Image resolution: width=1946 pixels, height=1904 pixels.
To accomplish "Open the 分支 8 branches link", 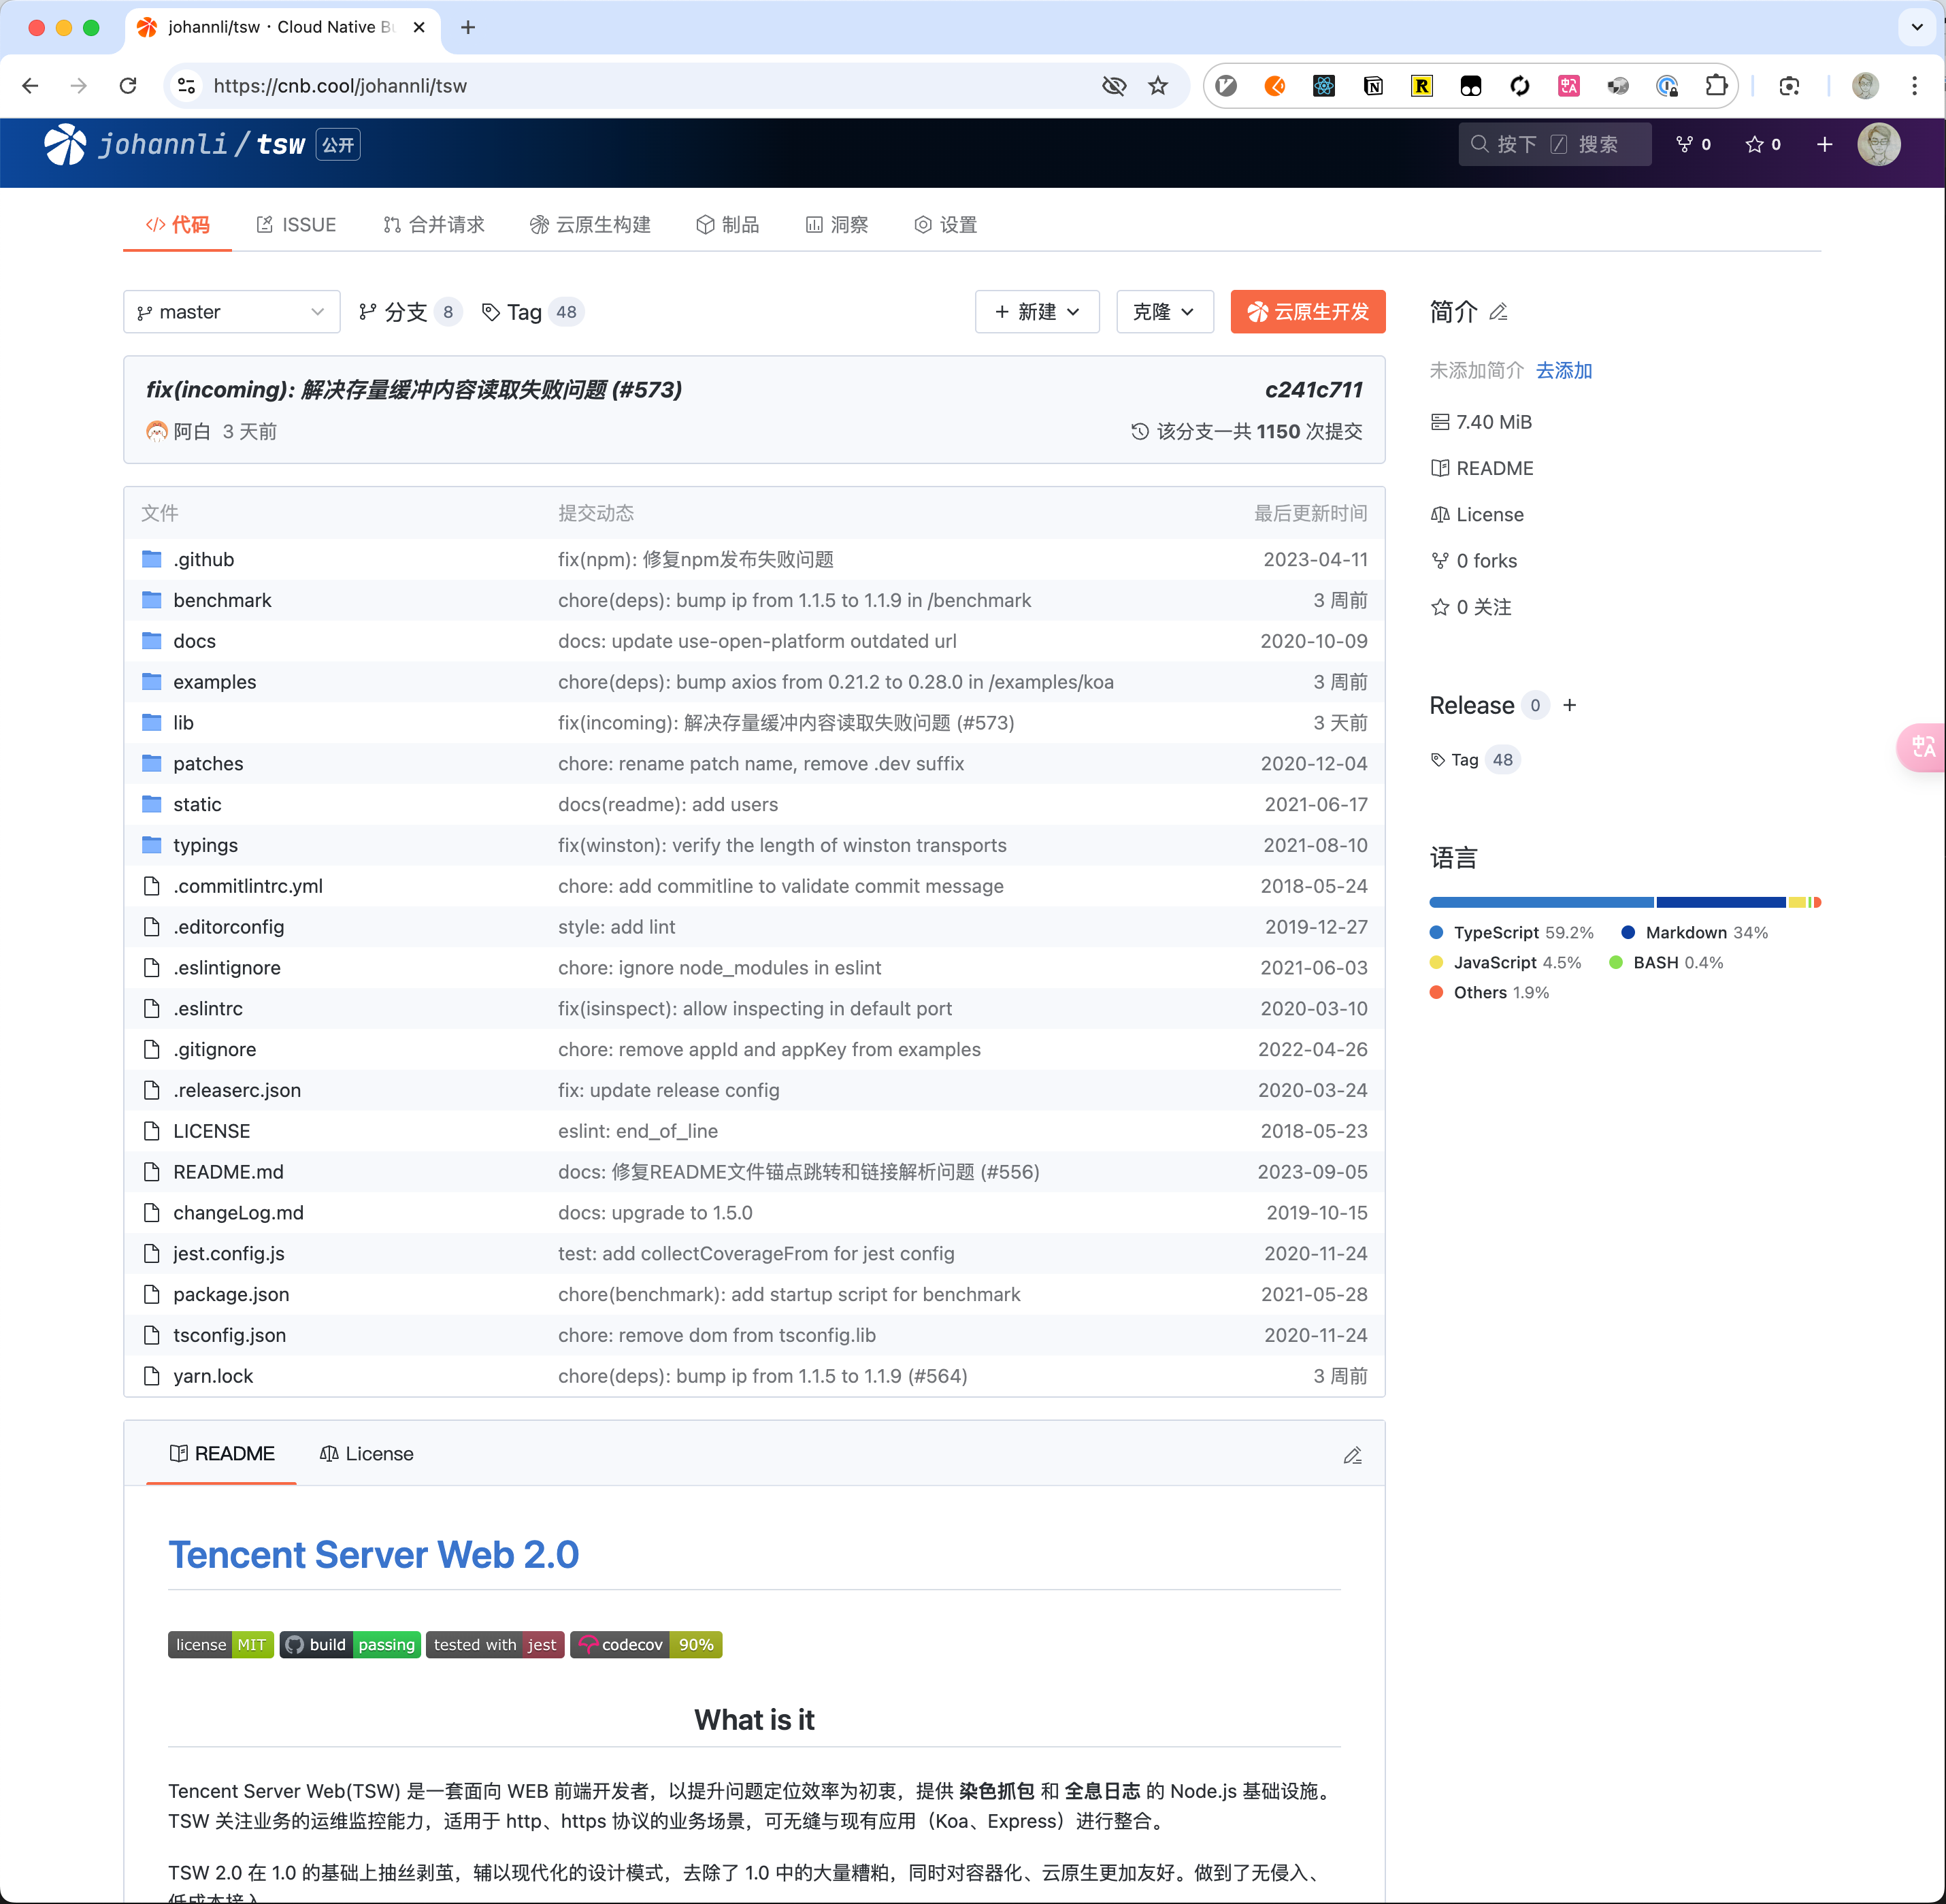I will 410,312.
